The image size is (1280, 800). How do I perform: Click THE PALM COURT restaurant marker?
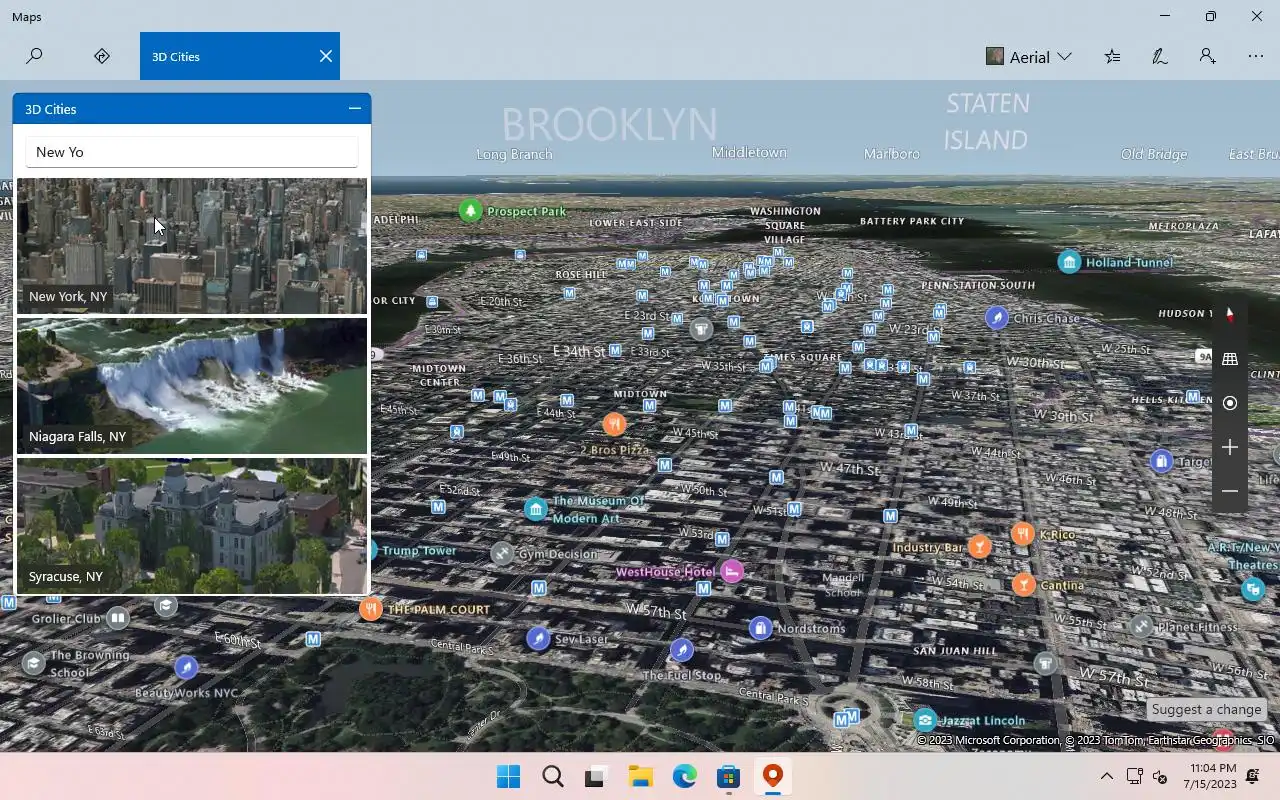coord(371,608)
